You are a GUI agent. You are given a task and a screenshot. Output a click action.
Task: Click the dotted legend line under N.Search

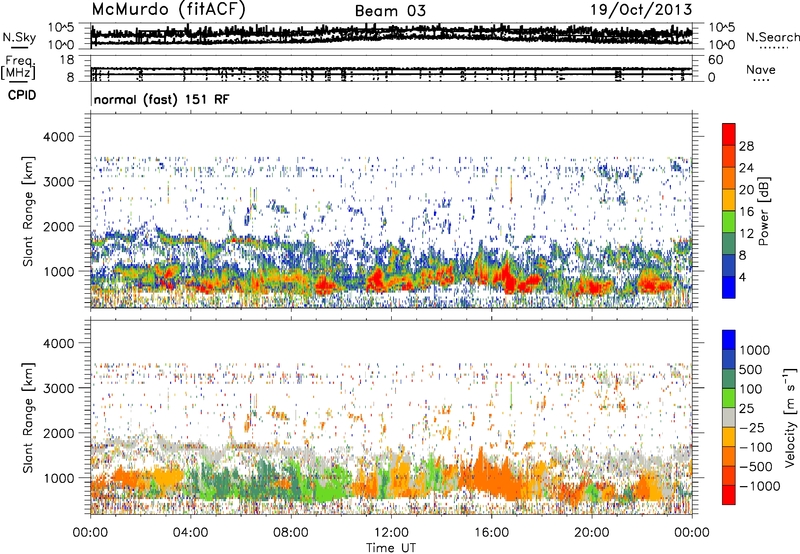coord(774,48)
